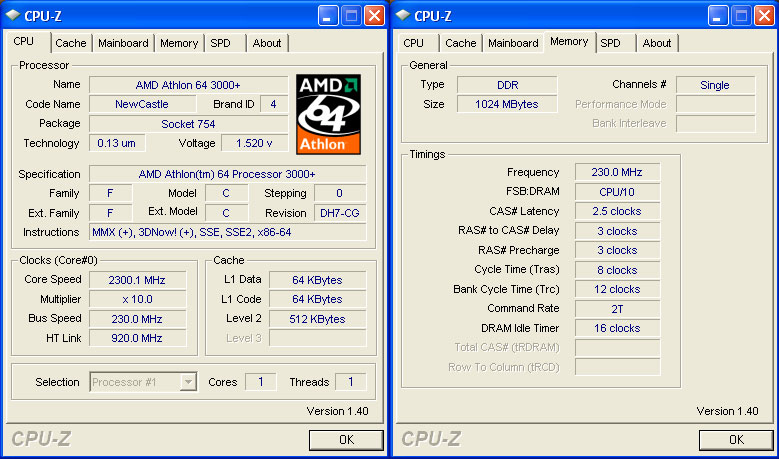
Task: Click the Bank Cycle Time value 12 clocks
Action: click(618, 289)
